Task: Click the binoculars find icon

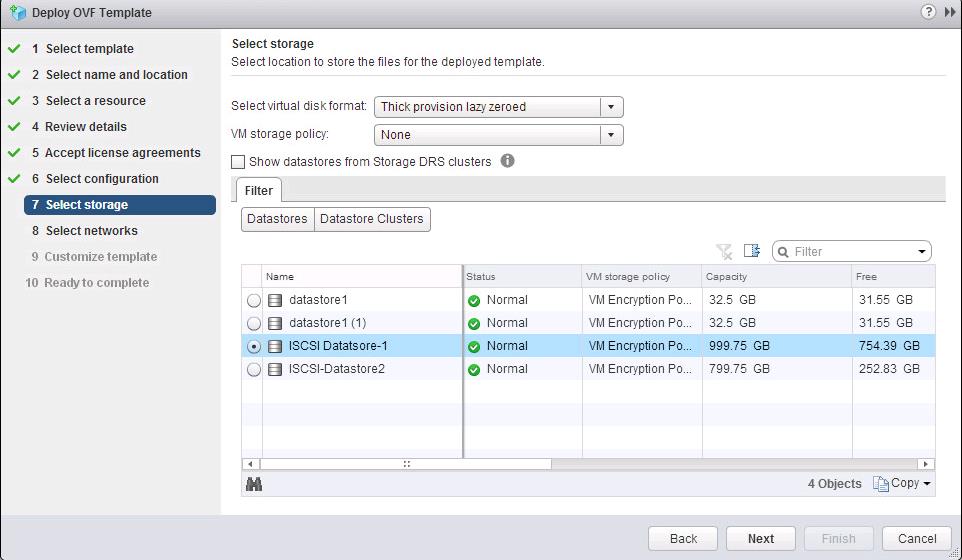Action: click(254, 484)
